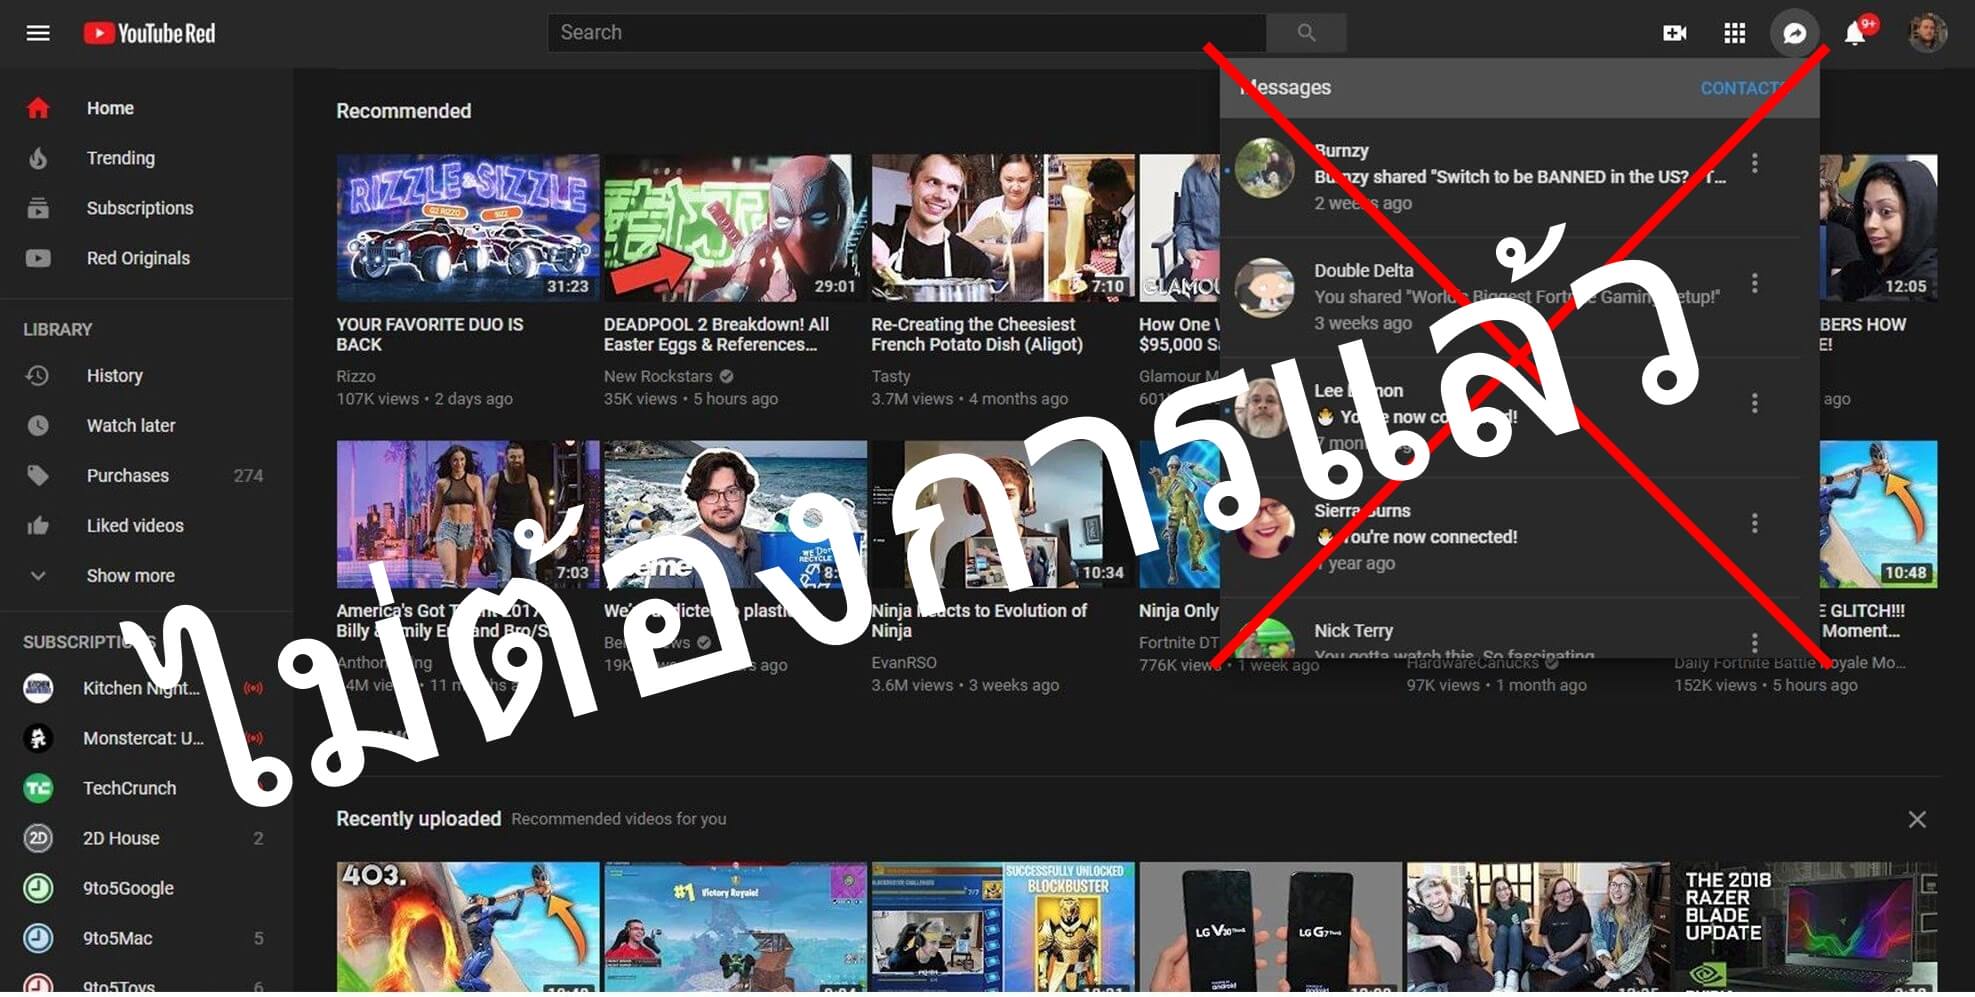Play YOUR FAVORITE DUO IS BACK thumbnail
The height and width of the screenshot is (997, 1975).
468,228
